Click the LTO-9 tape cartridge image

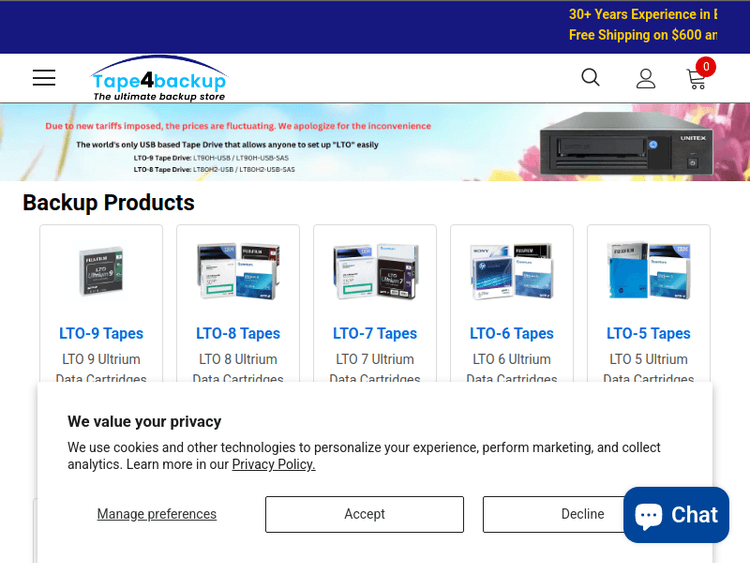click(101, 271)
